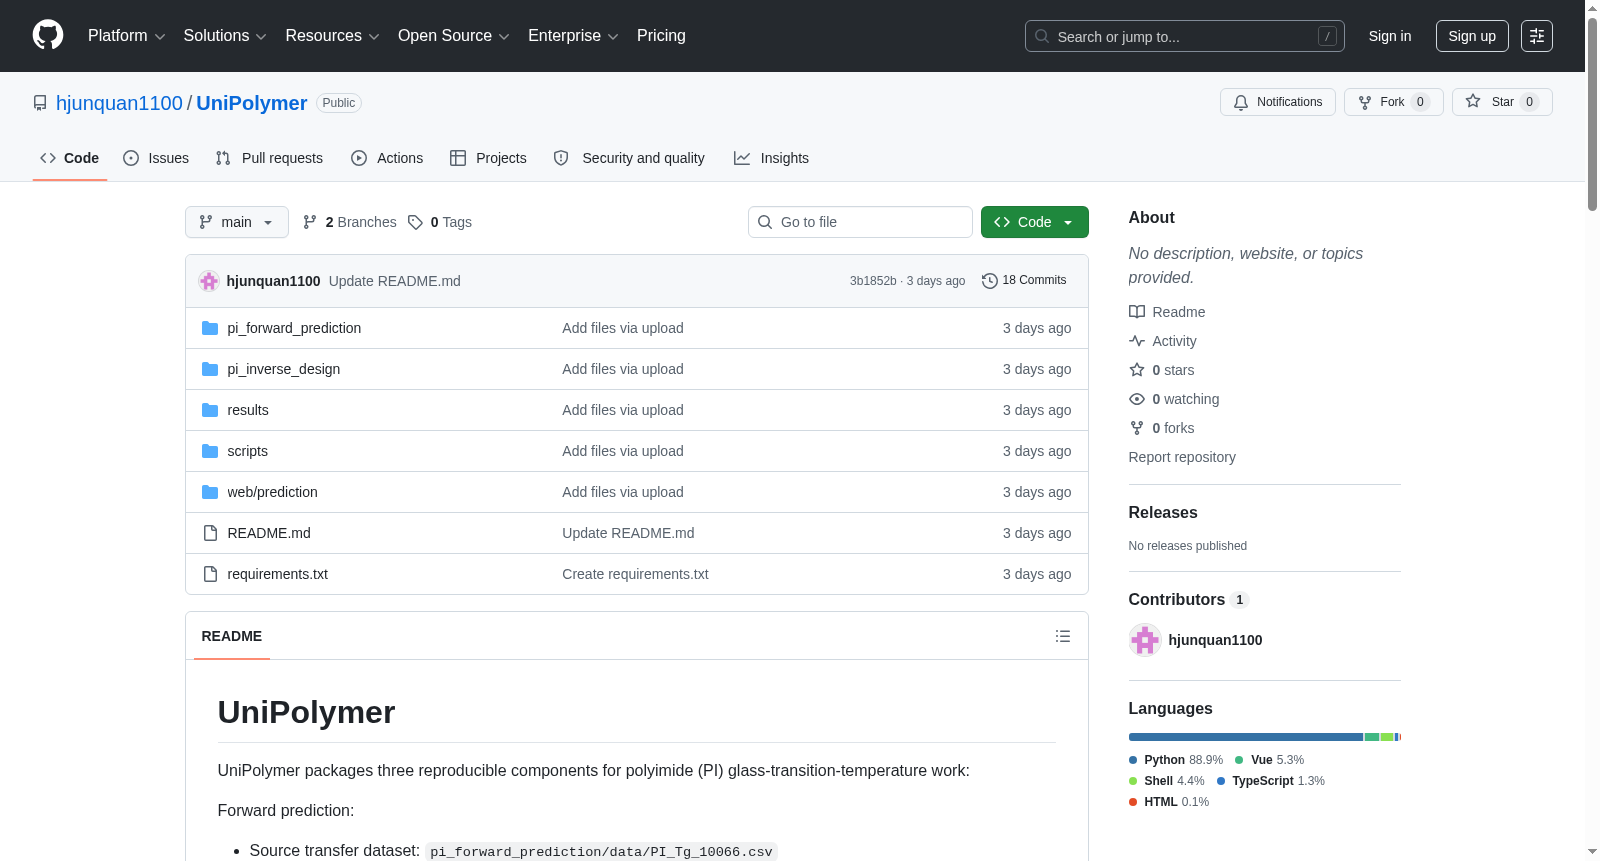Screen dimensions: 1600x861
Task: Click the bell icon in Notifications
Action: (x=1241, y=102)
